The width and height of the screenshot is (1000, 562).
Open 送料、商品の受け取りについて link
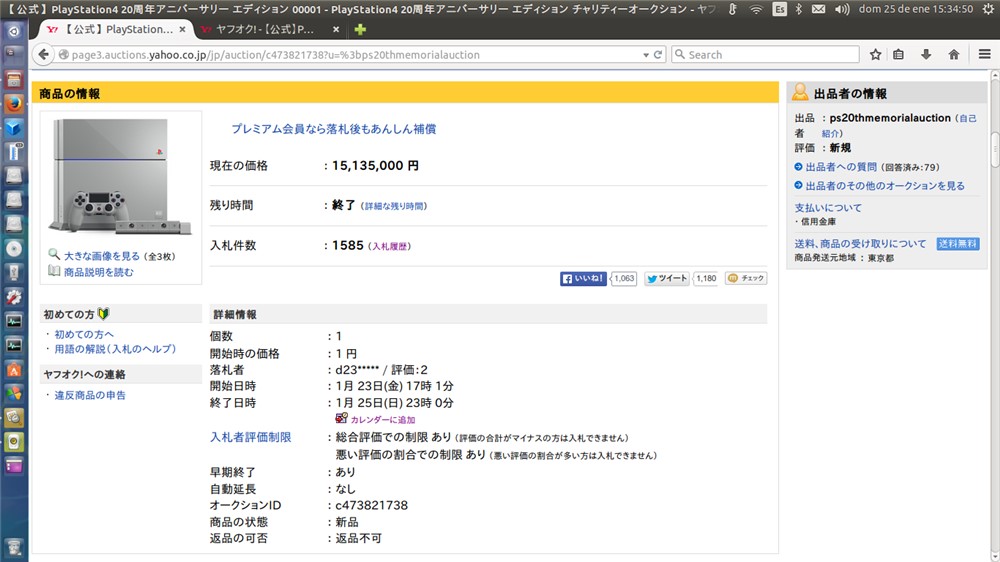[x=860, y=244]
